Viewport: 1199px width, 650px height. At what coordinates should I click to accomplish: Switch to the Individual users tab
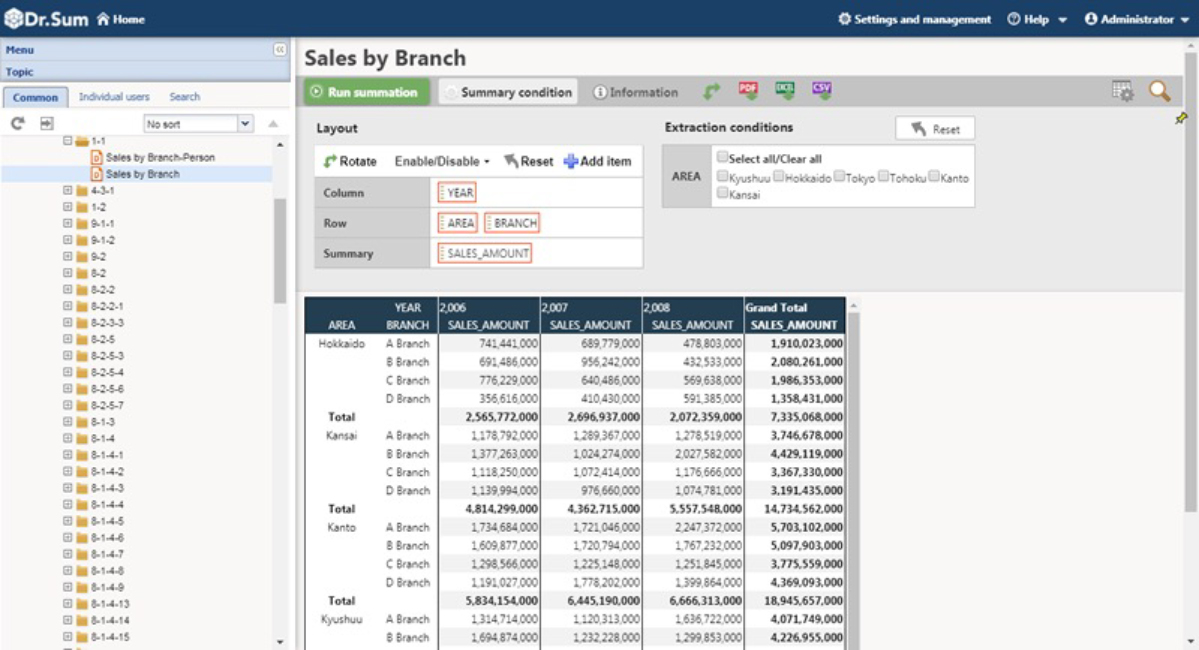pos(114,97)
